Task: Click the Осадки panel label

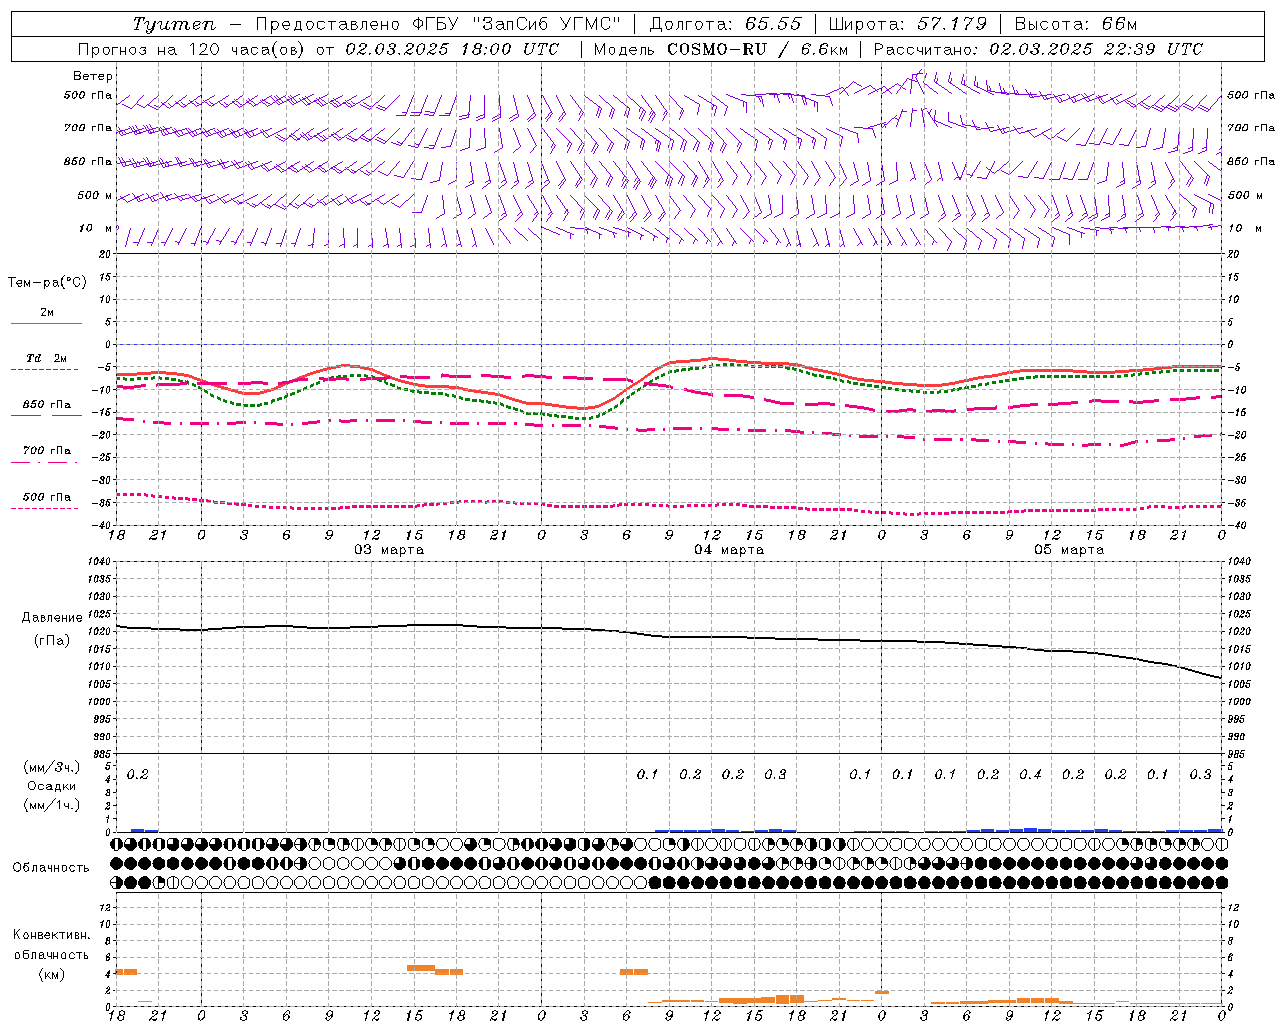Action: pyautogui.click(x=51, y=786)
